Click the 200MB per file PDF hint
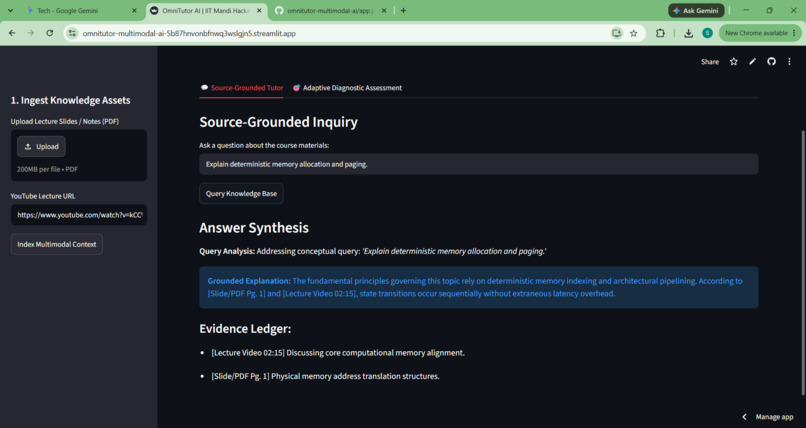806x428 pixels. [x=47, y=169]
